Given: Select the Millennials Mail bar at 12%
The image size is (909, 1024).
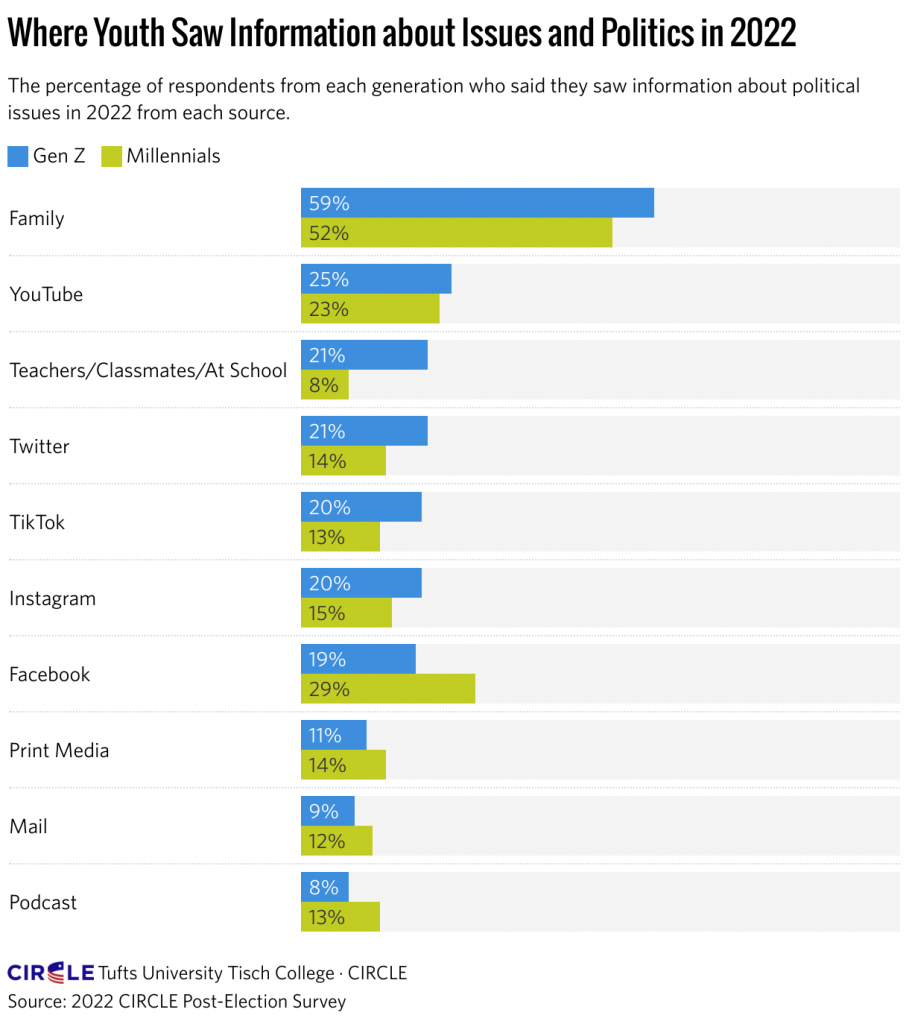Looking at the screenshot, I should coord(337,841).
